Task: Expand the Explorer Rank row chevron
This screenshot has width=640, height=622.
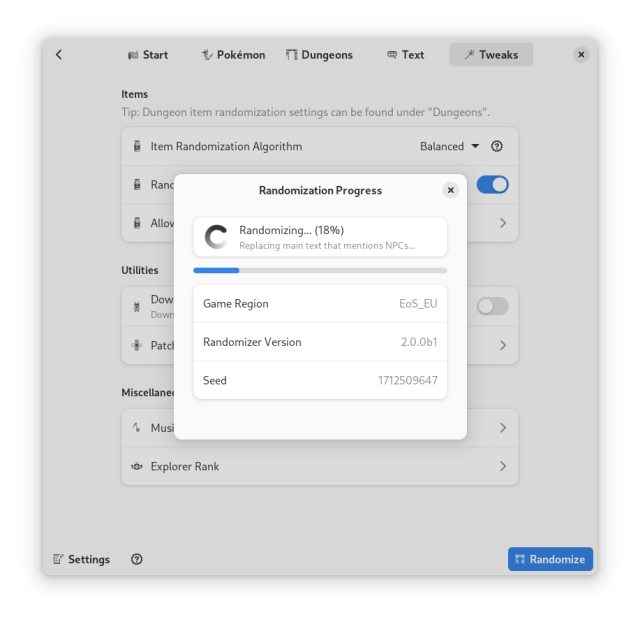Action: click(502, 466)
